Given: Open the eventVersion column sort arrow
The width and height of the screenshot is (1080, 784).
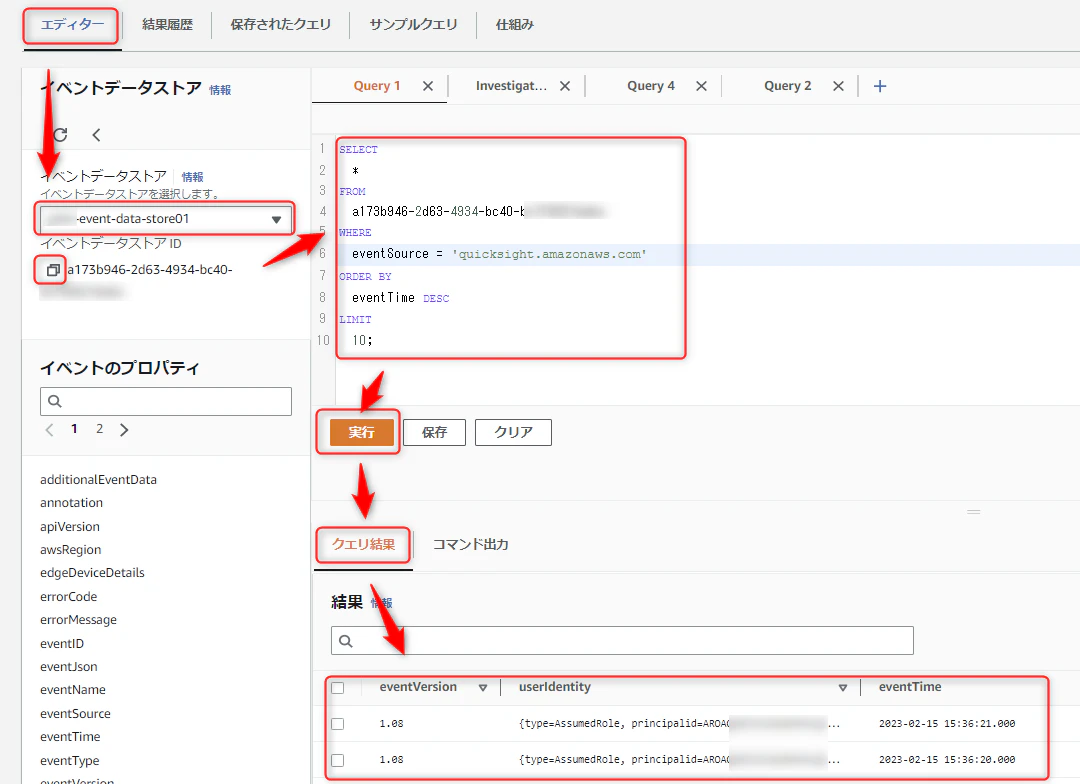Looking at the screenshot, I should (x=483, y=688).
